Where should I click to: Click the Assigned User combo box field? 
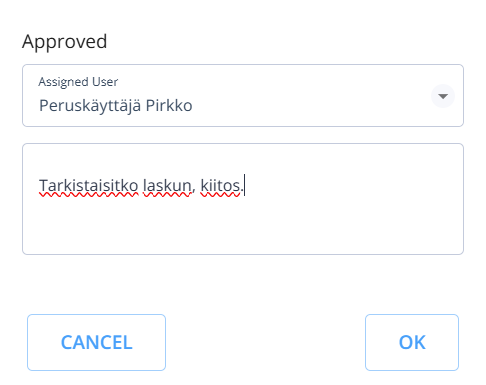click(x=243, y=95)
